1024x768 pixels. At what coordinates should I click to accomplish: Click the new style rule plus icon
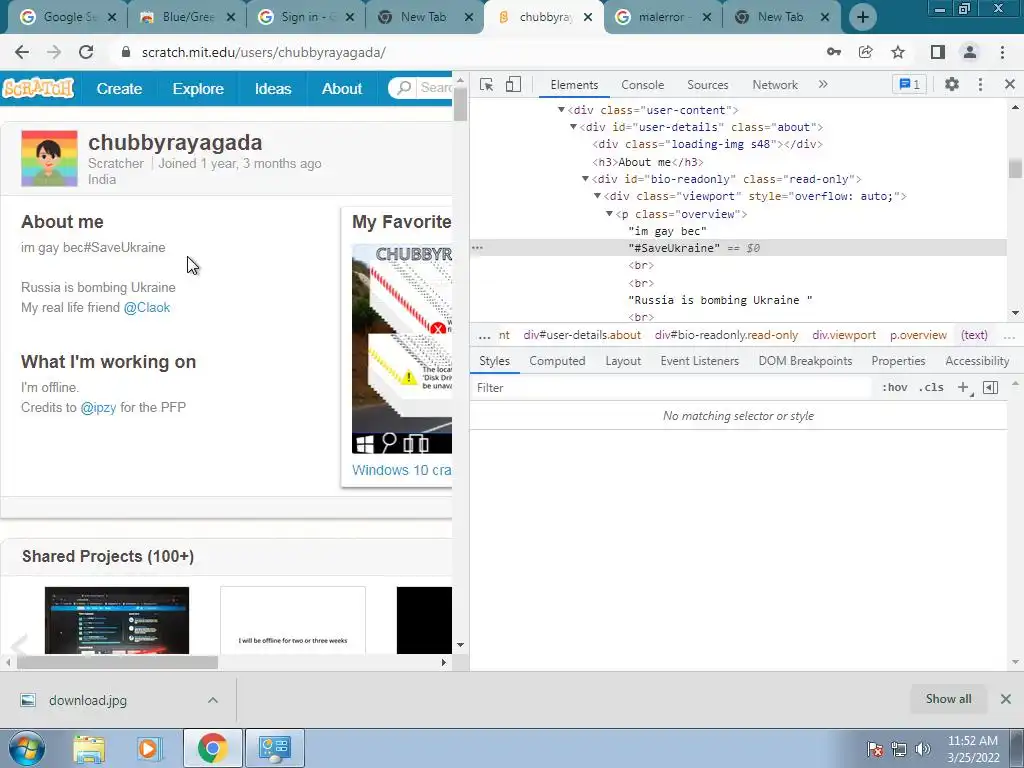click(963, 387)
